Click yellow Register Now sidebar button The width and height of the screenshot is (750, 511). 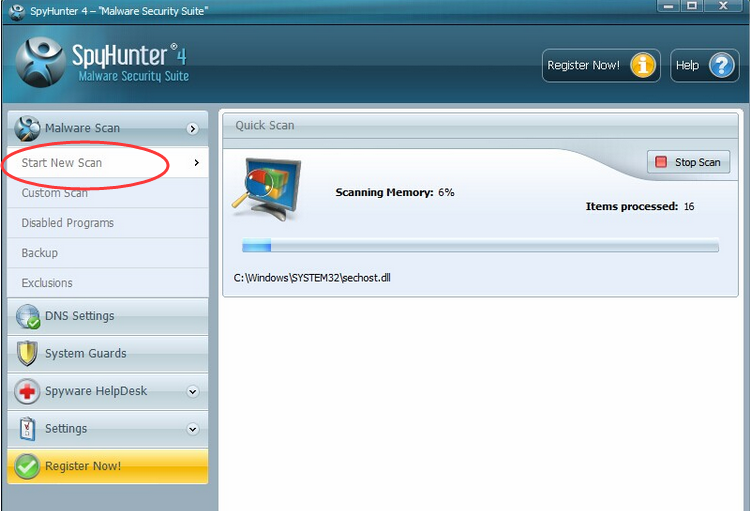108,466
